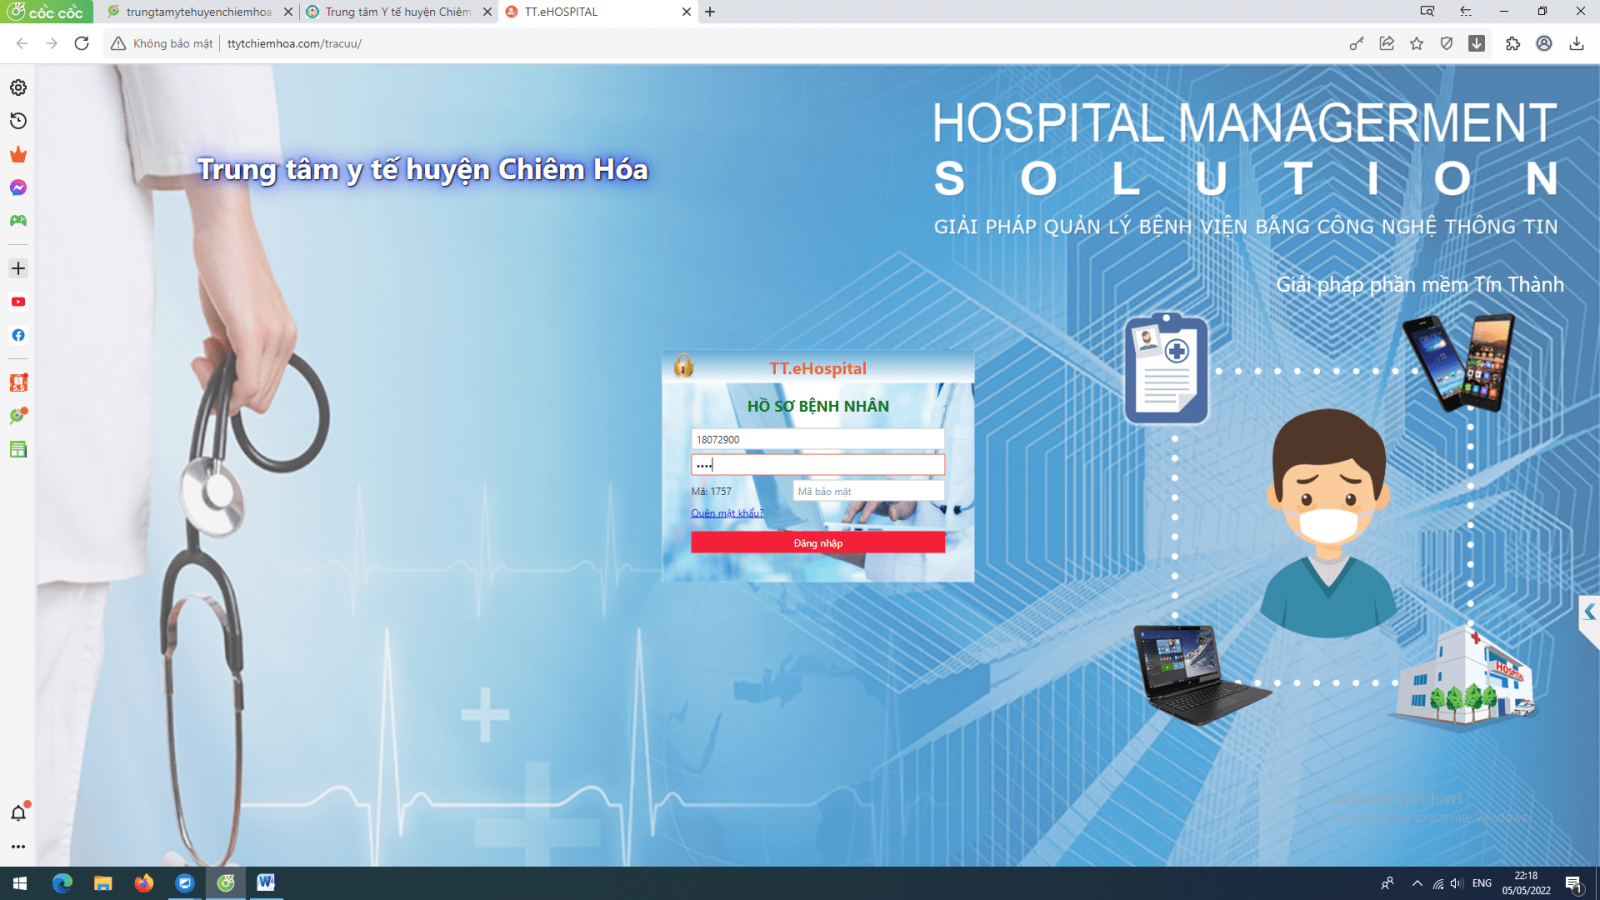Open Cốc Cốc sidebar settings gear

18,88
